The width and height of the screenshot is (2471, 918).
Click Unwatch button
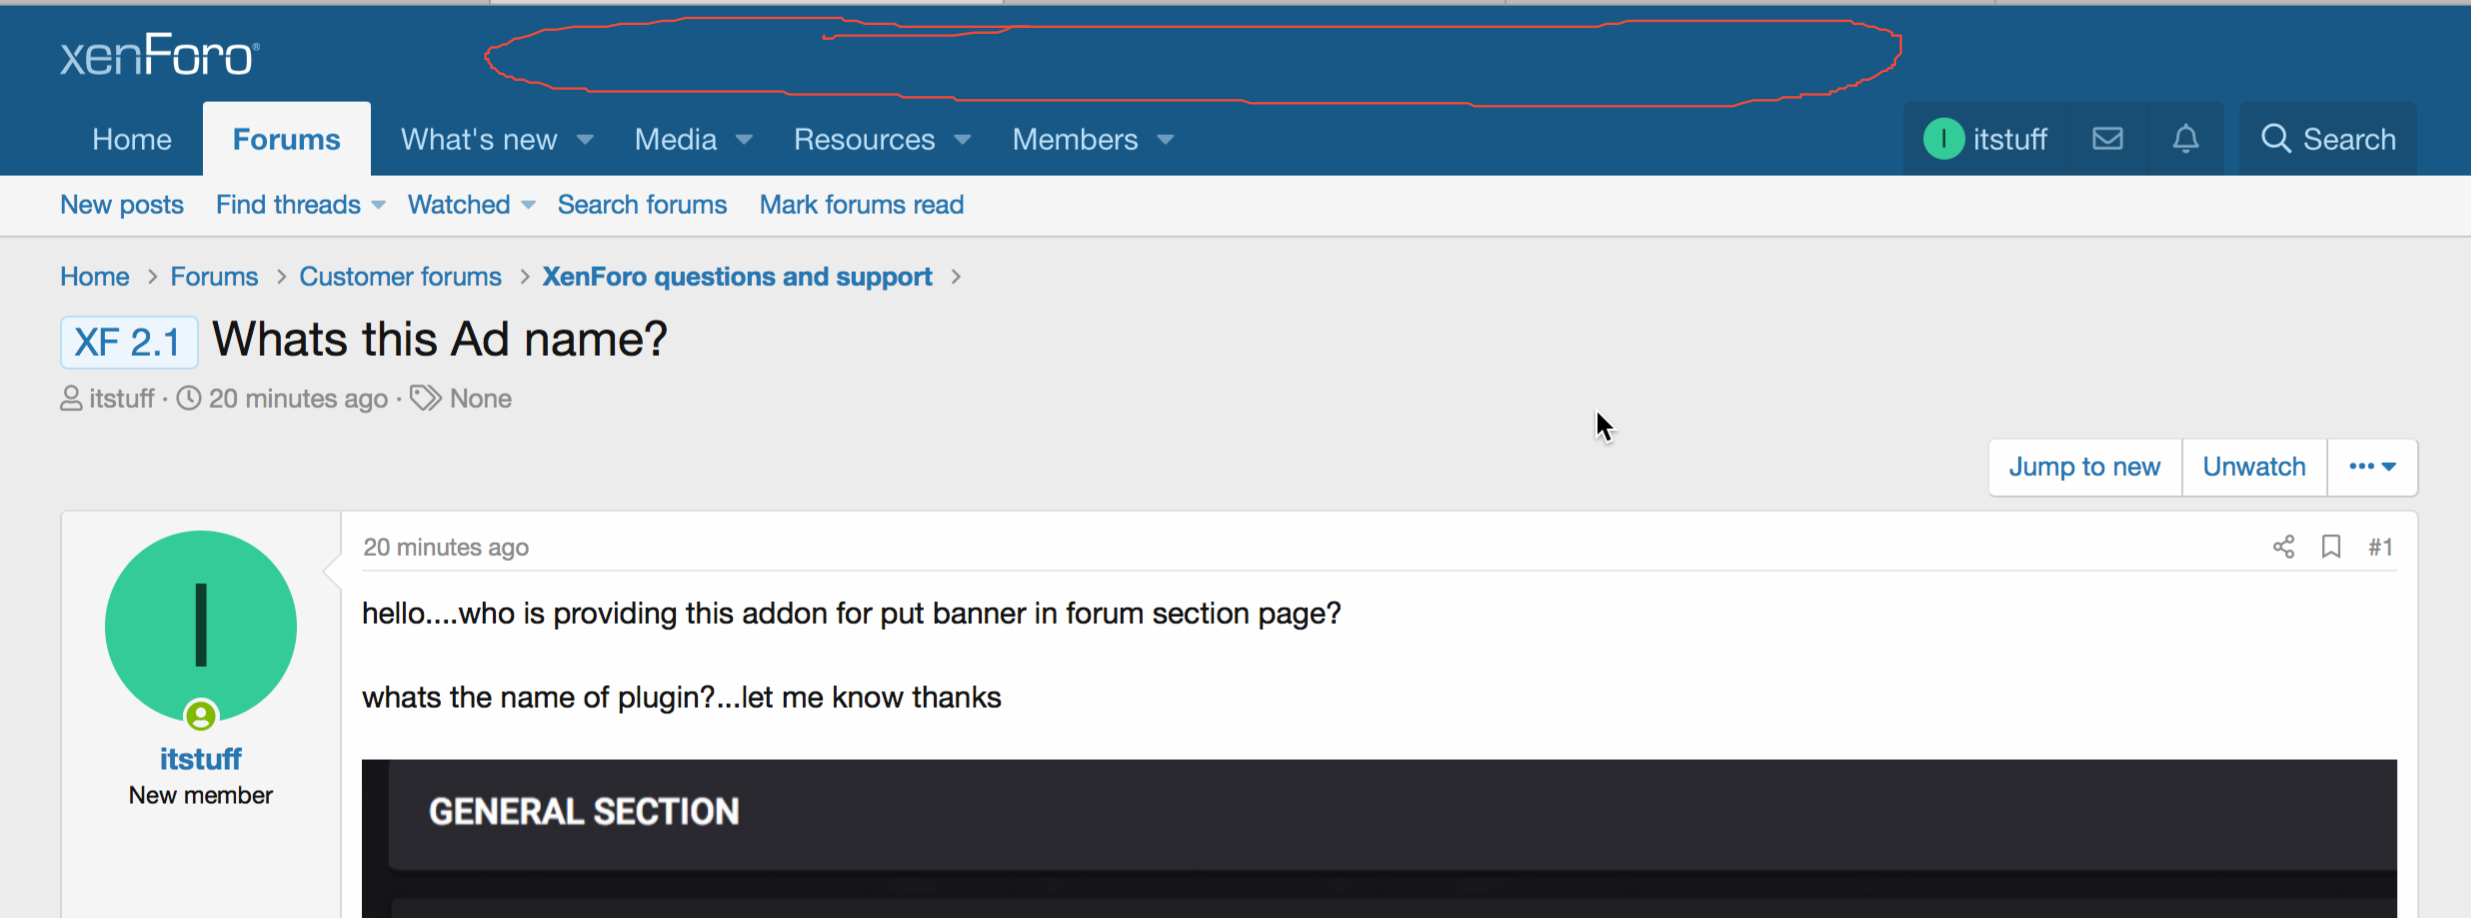tap(2254, 467)
